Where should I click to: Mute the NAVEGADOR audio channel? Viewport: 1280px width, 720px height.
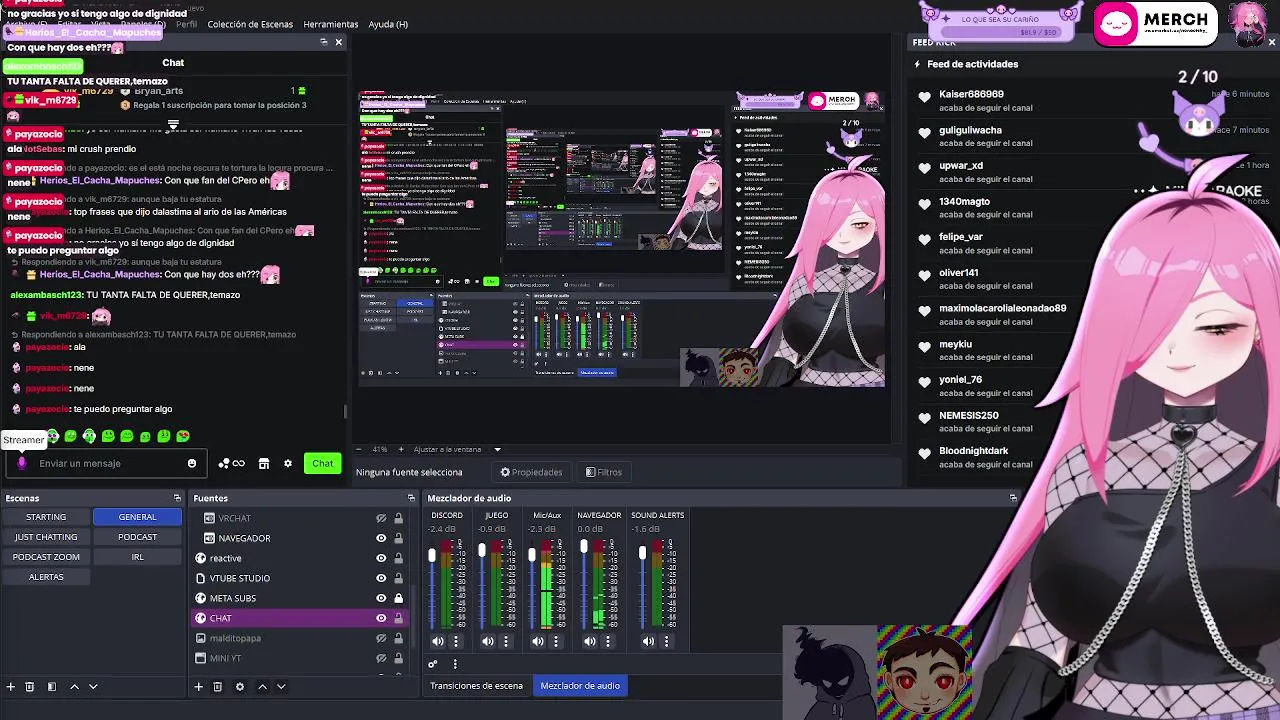[x=590, y=641]
